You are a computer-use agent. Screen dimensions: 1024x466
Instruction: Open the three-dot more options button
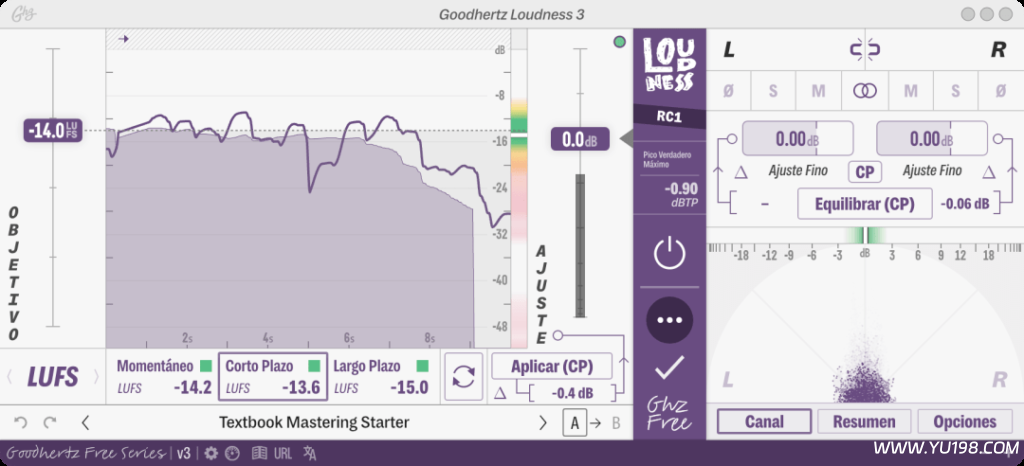(669, 320)
